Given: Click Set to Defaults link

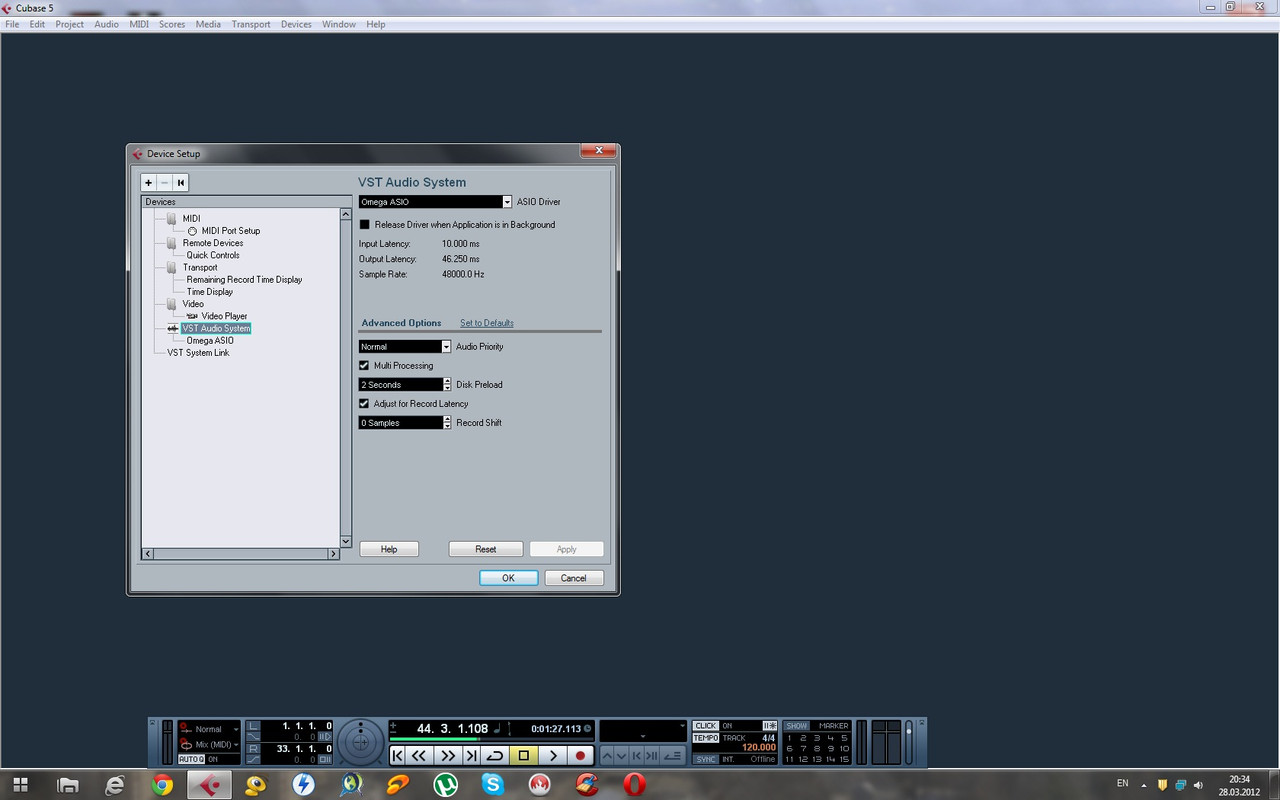Looking at the screenshot, I should point(487,323).
